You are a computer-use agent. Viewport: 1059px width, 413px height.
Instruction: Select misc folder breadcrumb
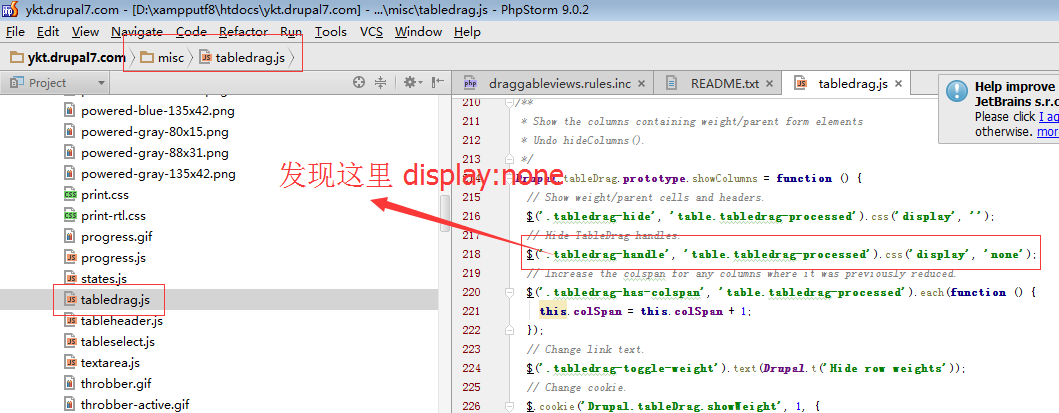pyautogui.click(x=162, y=57)
